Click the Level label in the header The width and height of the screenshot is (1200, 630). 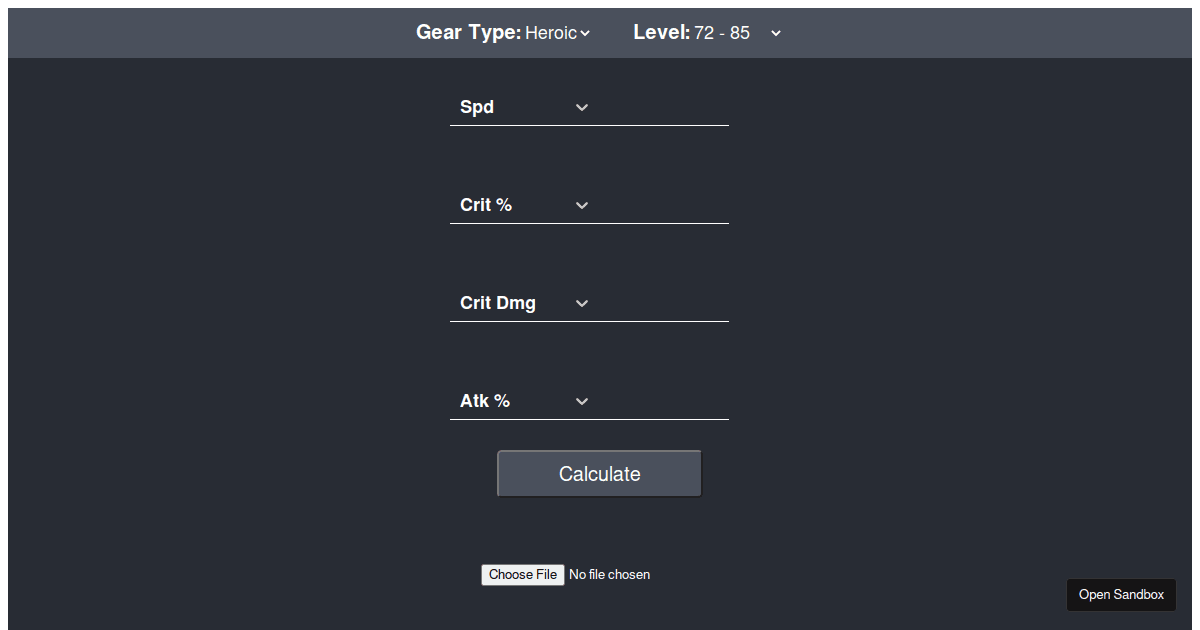661,33
